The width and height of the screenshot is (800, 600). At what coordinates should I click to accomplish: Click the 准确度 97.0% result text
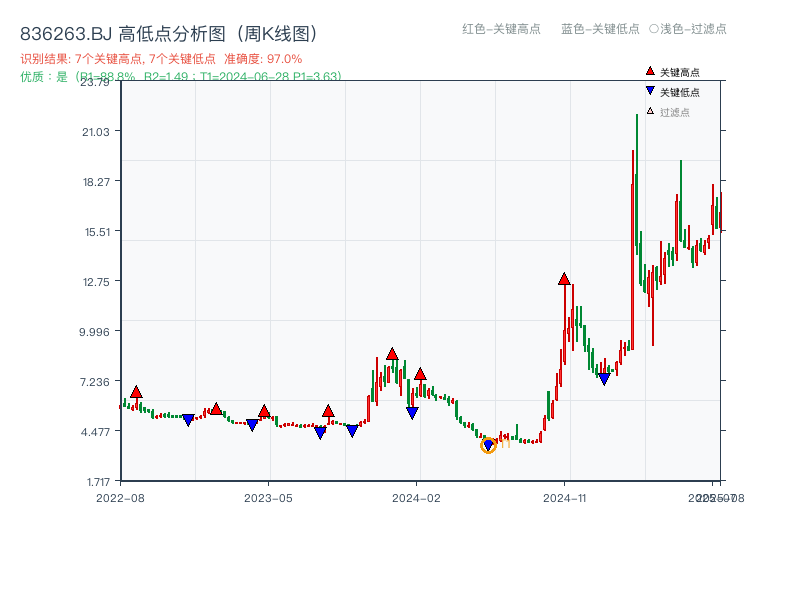[x=263, y=59]
